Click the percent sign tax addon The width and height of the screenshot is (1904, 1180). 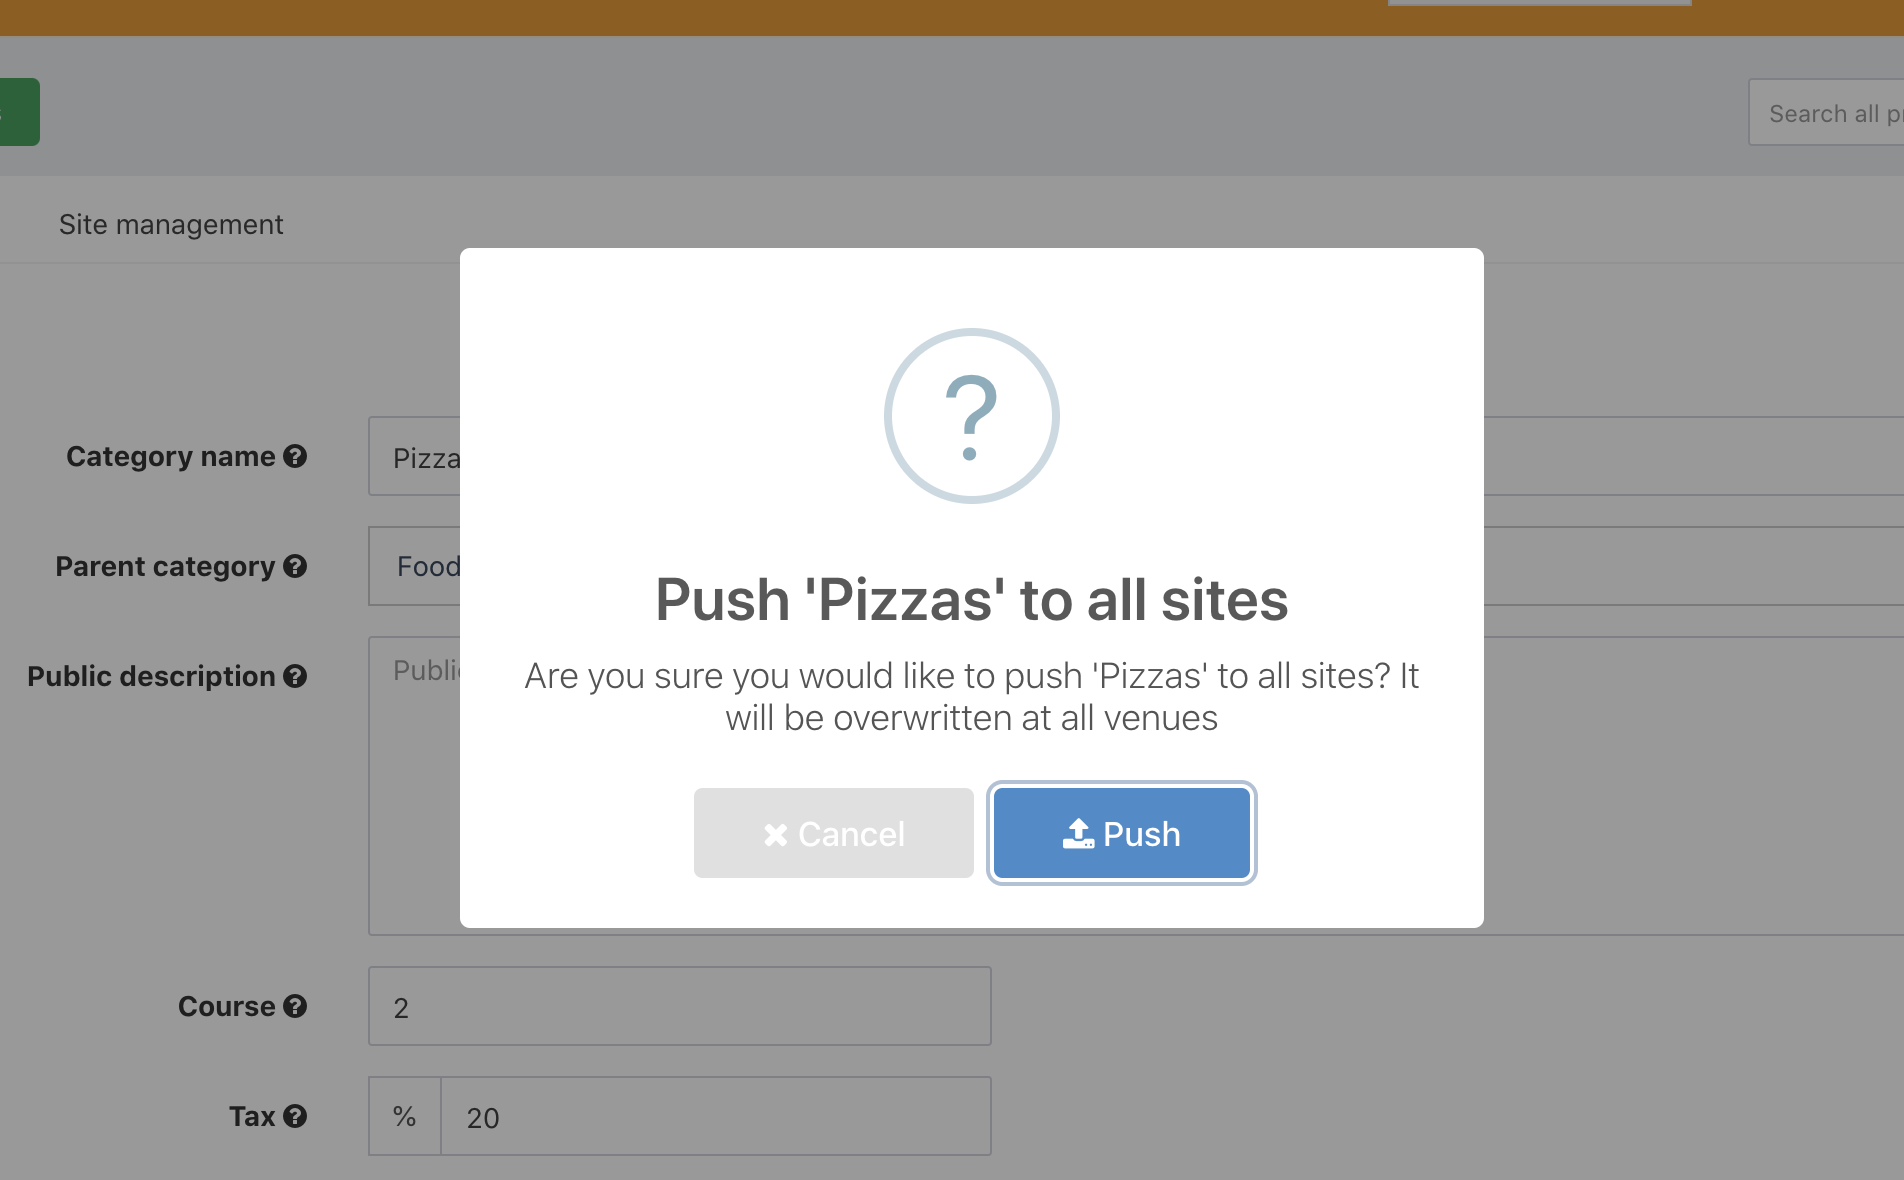(405, 1116)
